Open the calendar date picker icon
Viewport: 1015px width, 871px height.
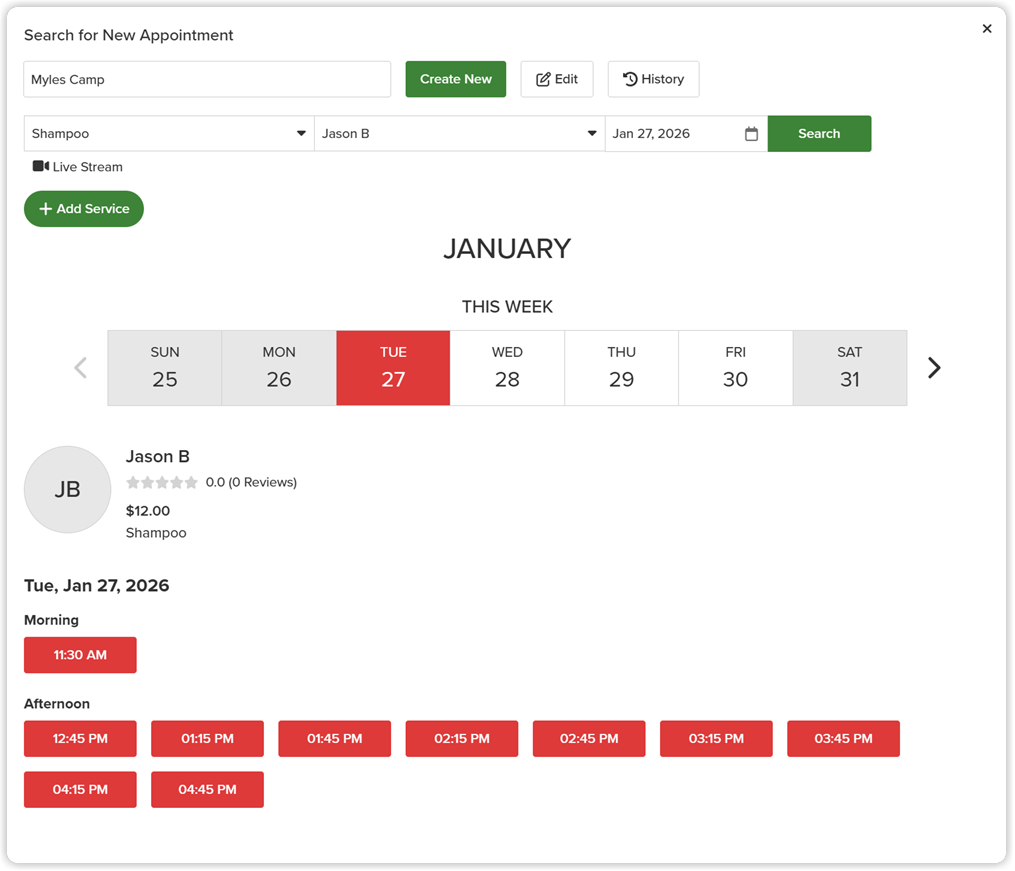coord(751,134)
